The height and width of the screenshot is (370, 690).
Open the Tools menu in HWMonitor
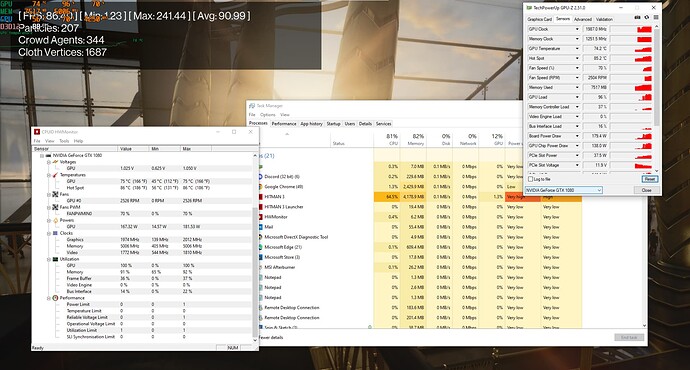pos(64,141)
